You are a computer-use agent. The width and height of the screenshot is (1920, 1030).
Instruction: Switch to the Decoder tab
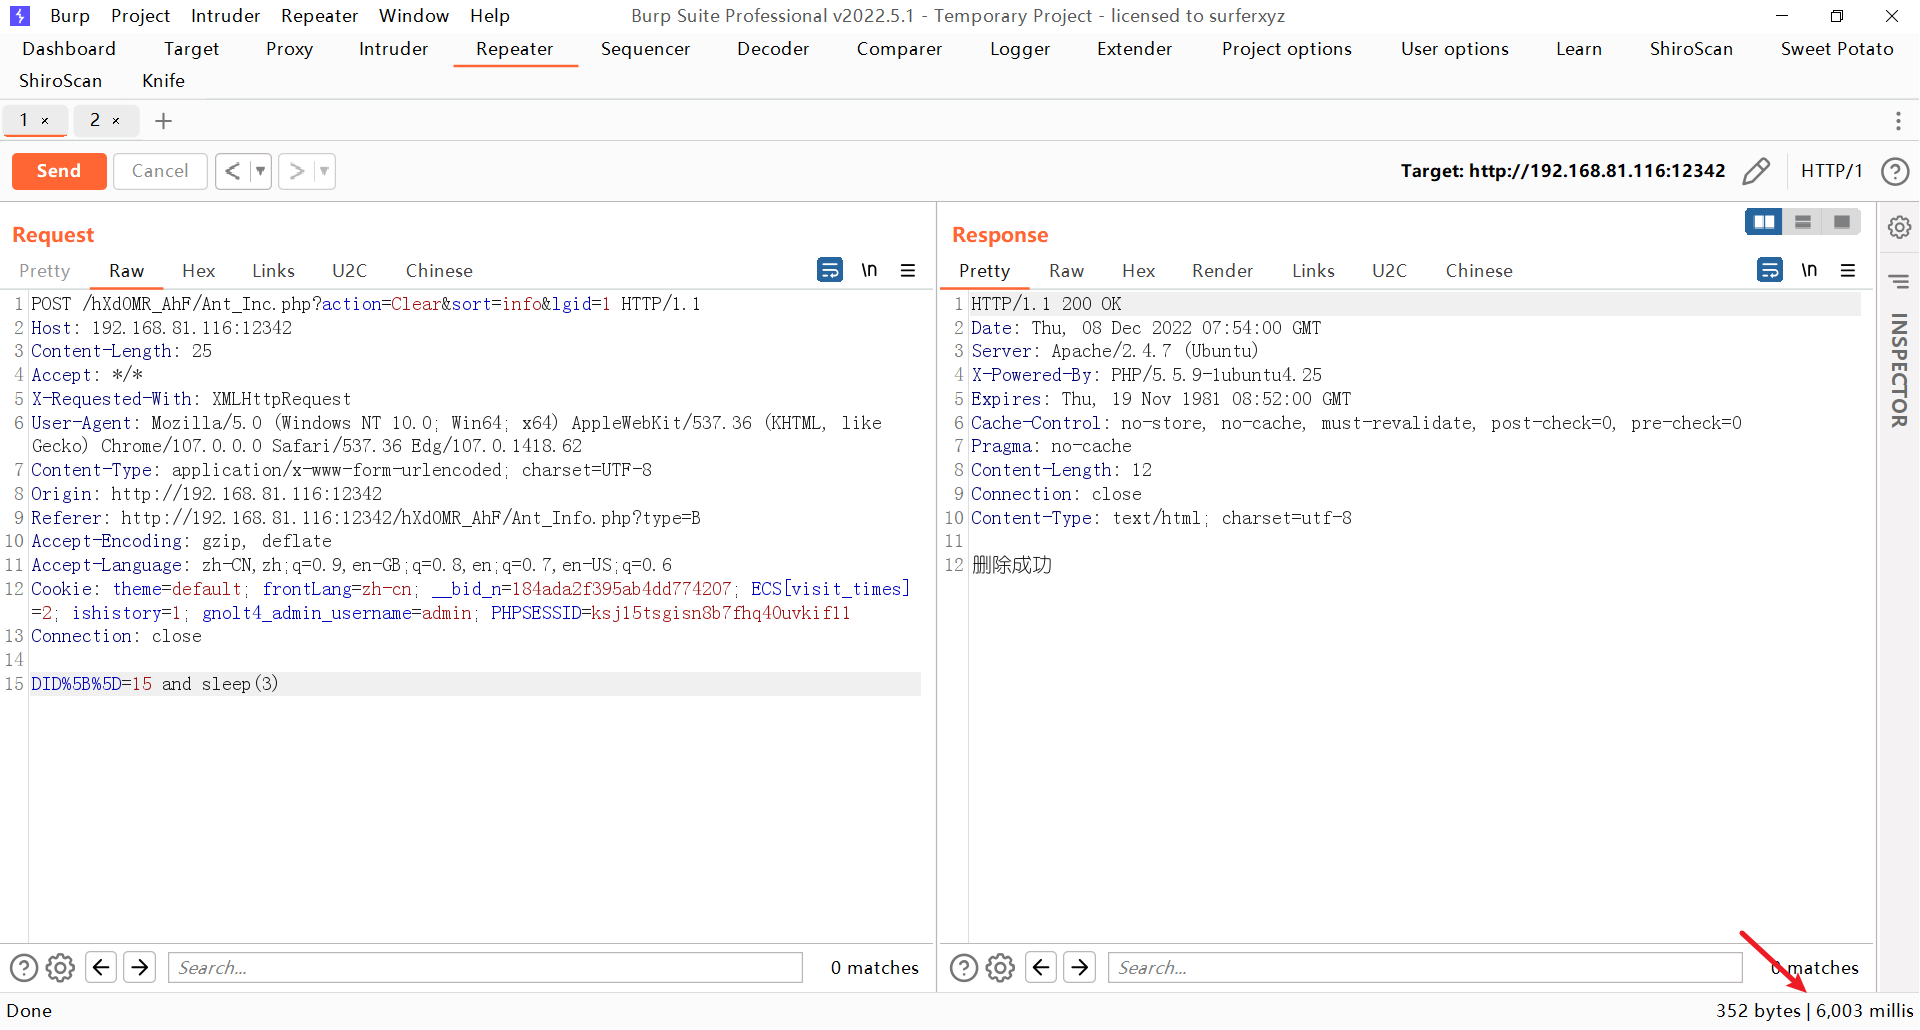pyautogui.click(x=773, y=49)
